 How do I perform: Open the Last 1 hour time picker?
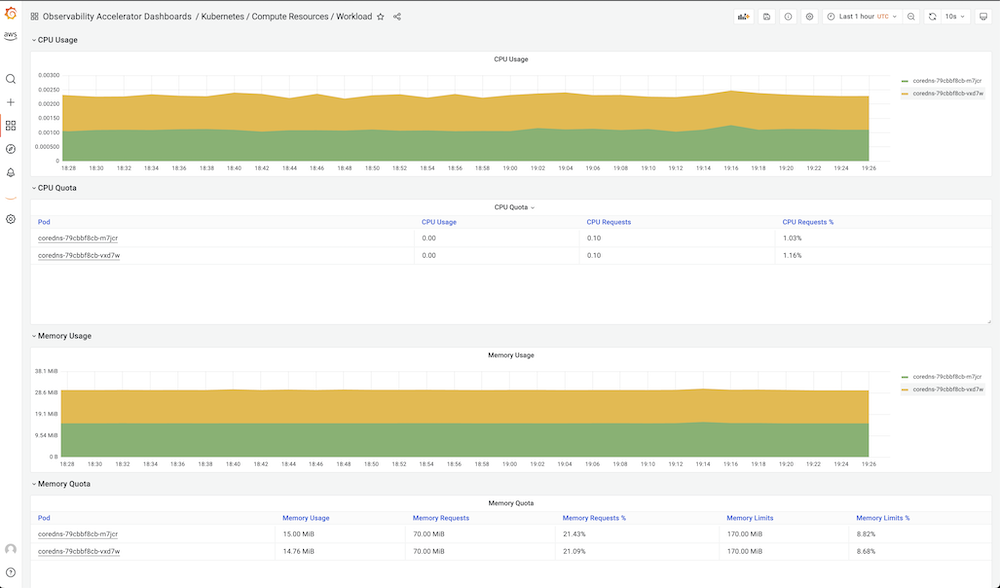[861, 17]
